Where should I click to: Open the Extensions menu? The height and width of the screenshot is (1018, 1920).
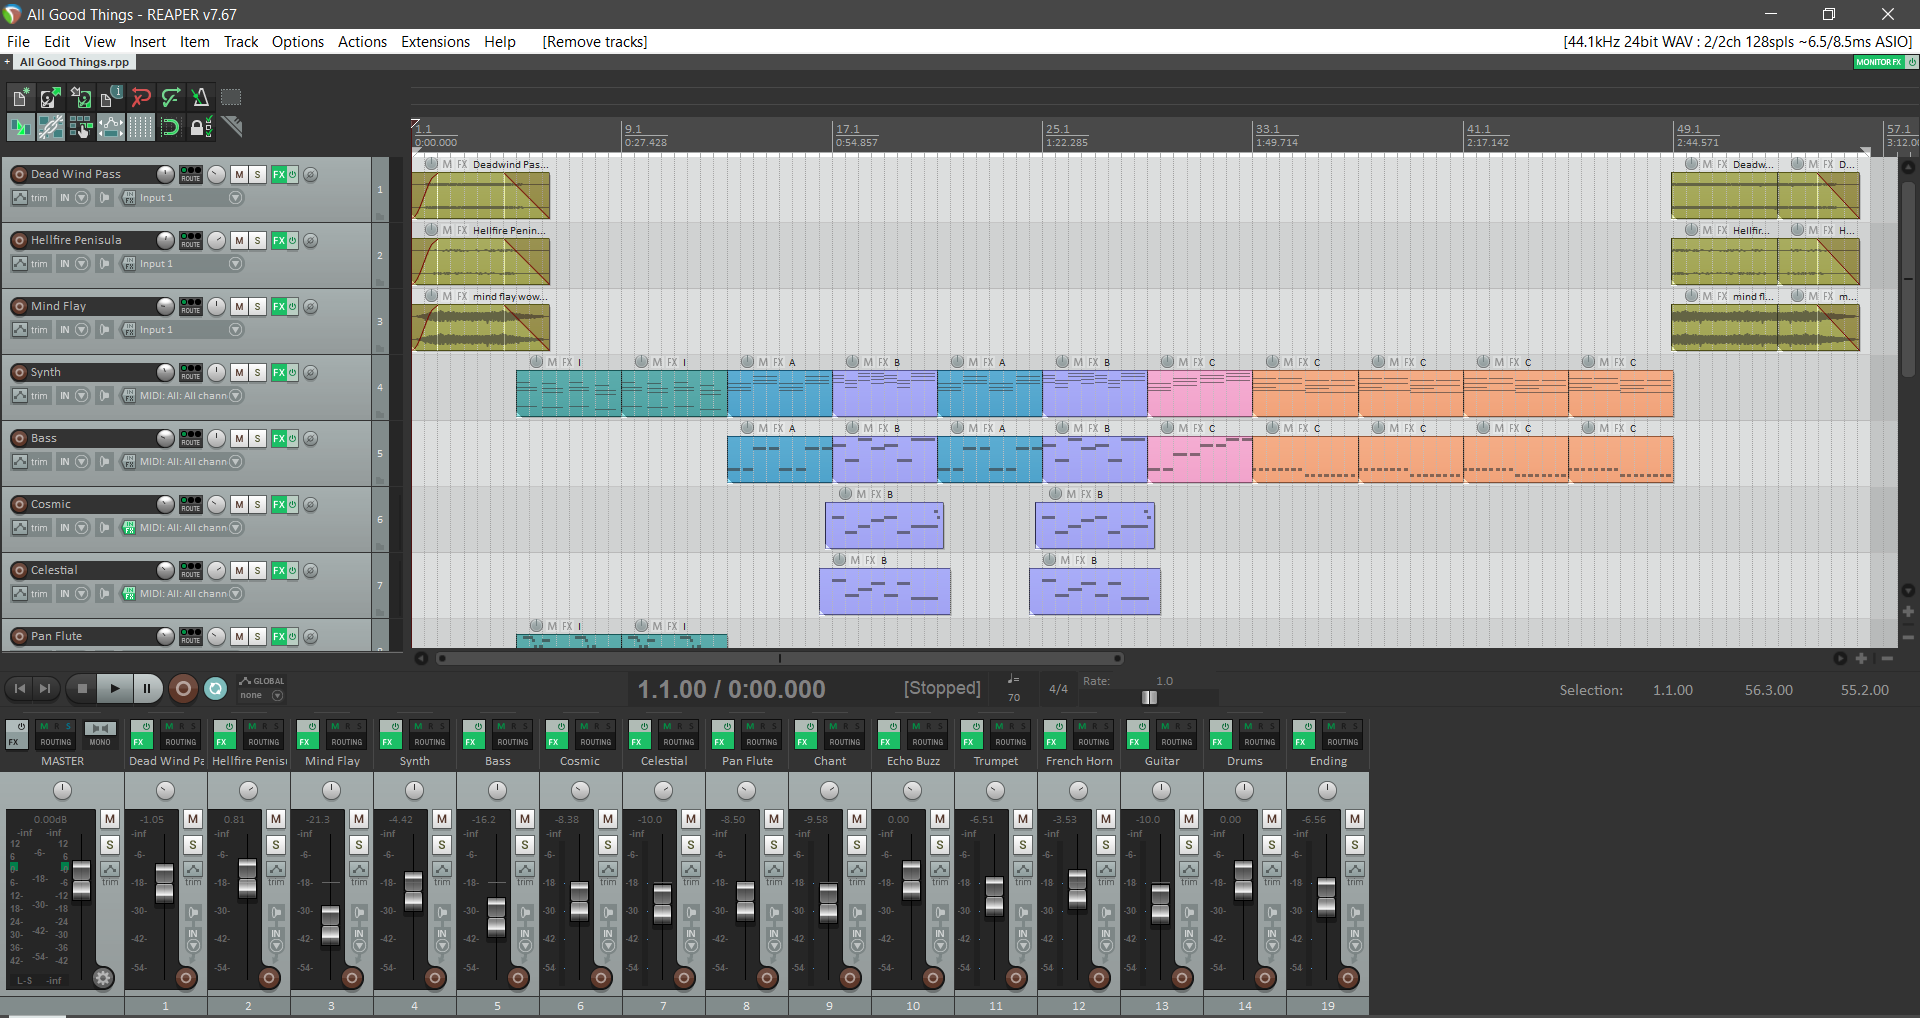435,42
